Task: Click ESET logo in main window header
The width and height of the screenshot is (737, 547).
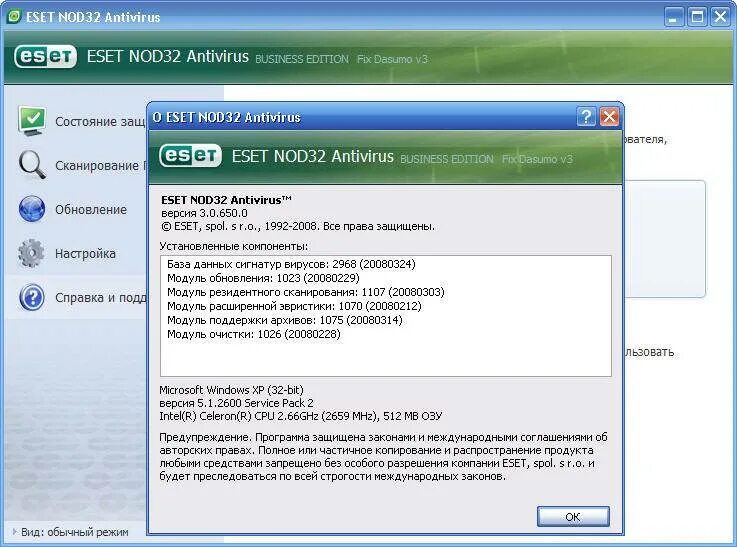Action: click(x=45, y=57)
